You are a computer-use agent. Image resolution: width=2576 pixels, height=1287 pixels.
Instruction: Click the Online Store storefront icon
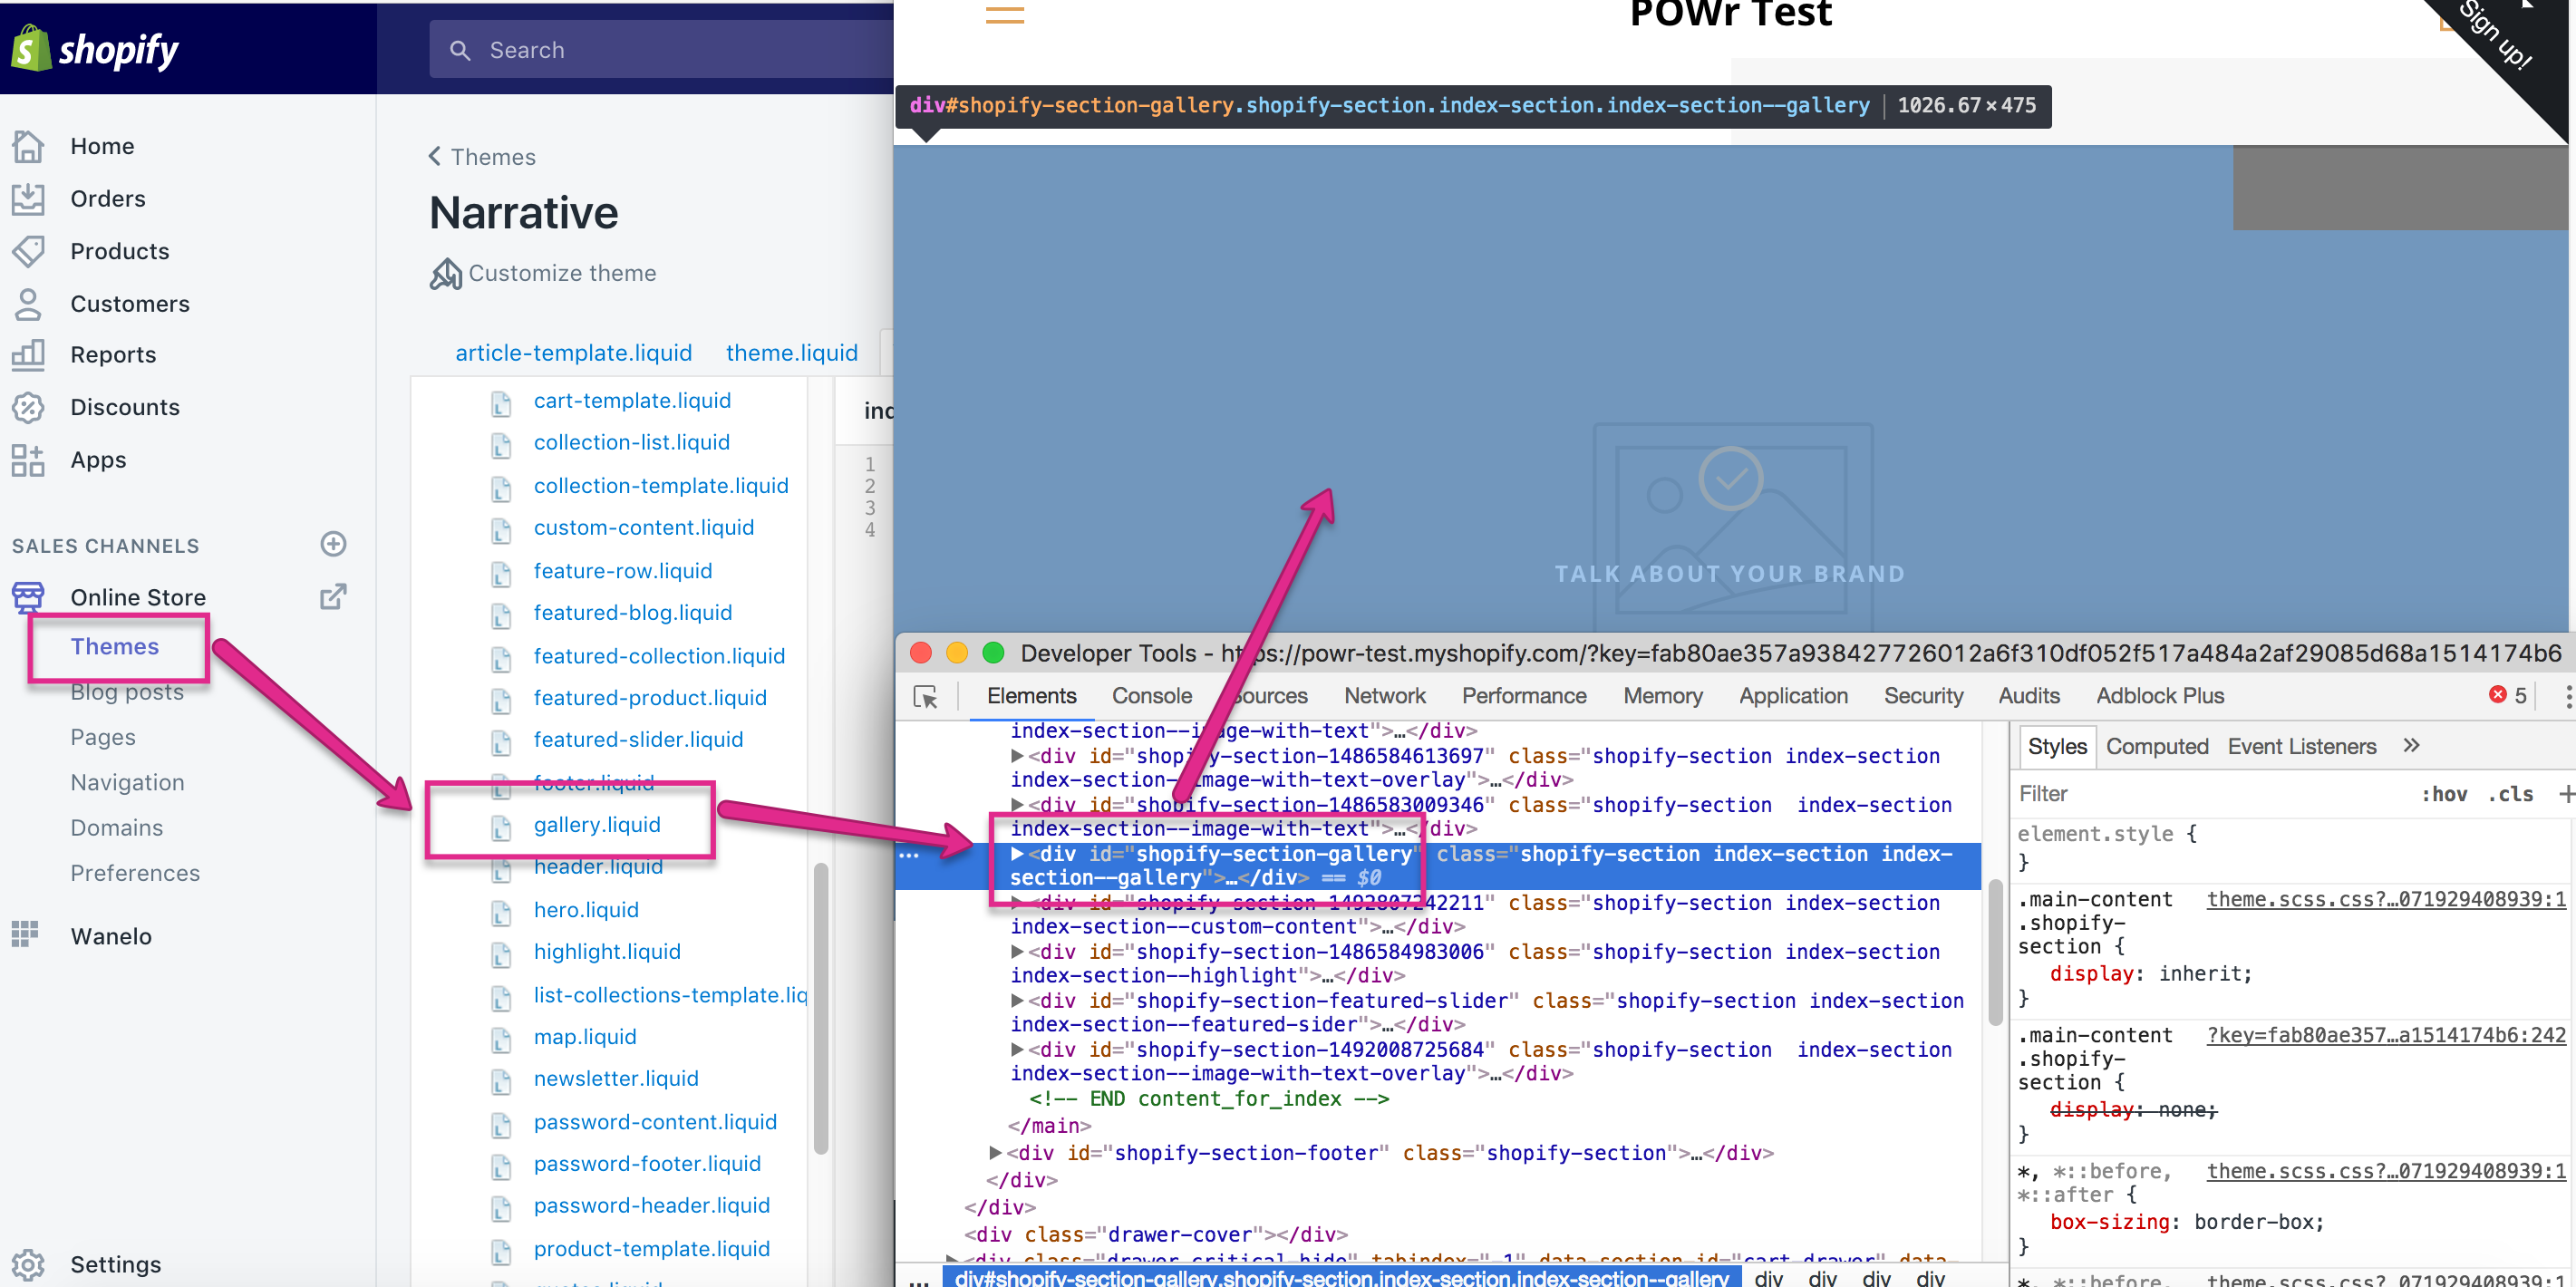[x=28, y=597]
